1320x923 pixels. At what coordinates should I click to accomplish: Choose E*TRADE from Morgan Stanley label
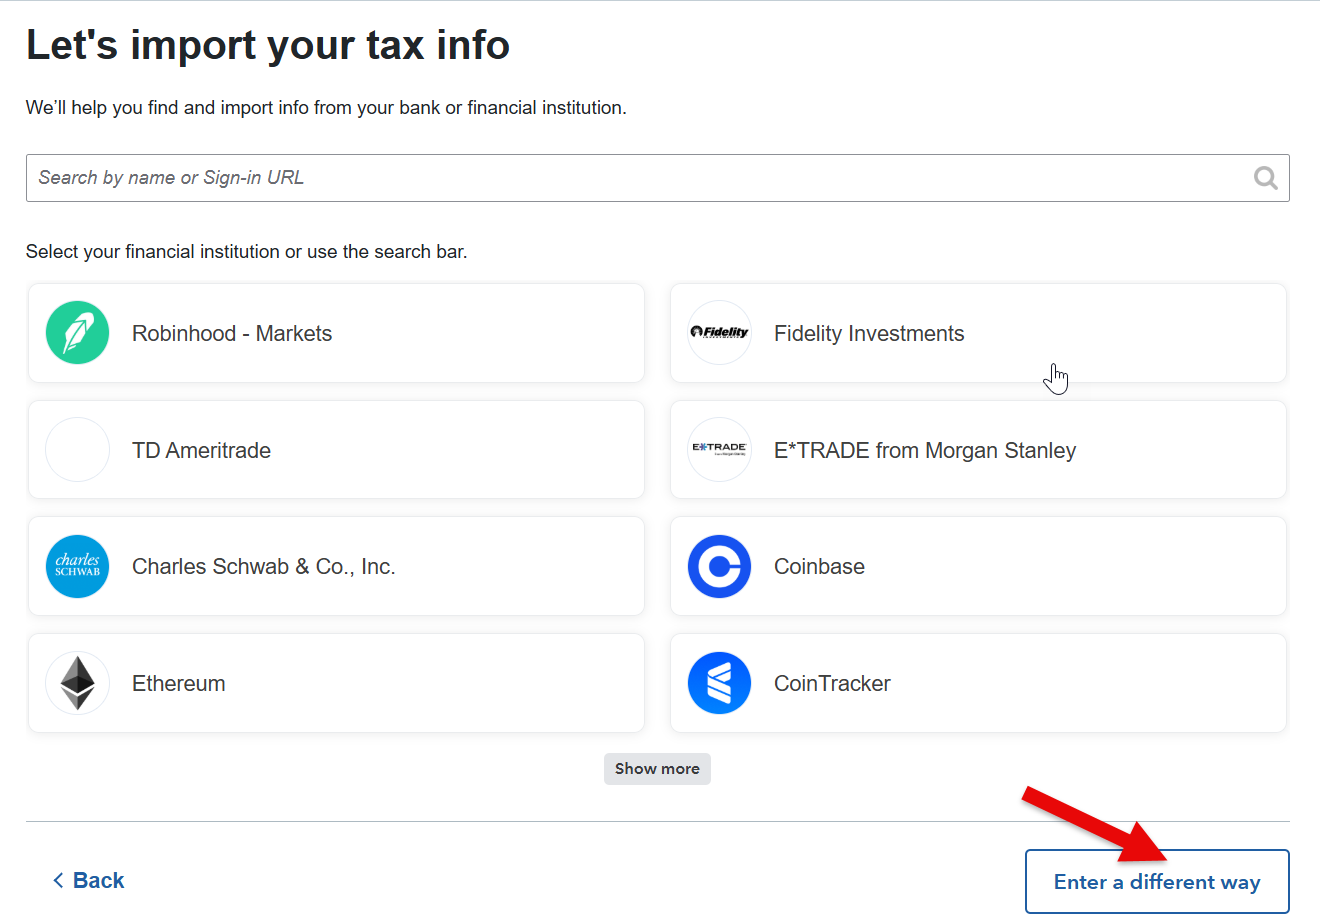pyautogui.click(x=925, y=450)
